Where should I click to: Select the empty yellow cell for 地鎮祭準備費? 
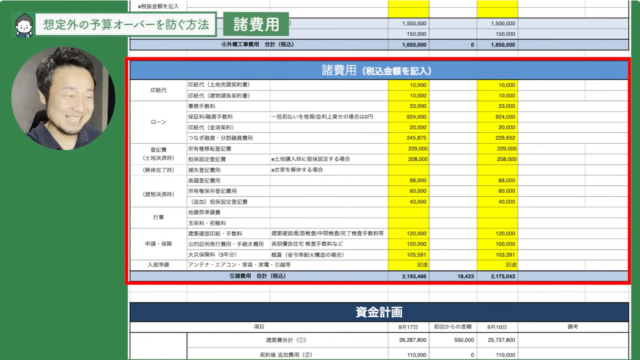point(409,212)
